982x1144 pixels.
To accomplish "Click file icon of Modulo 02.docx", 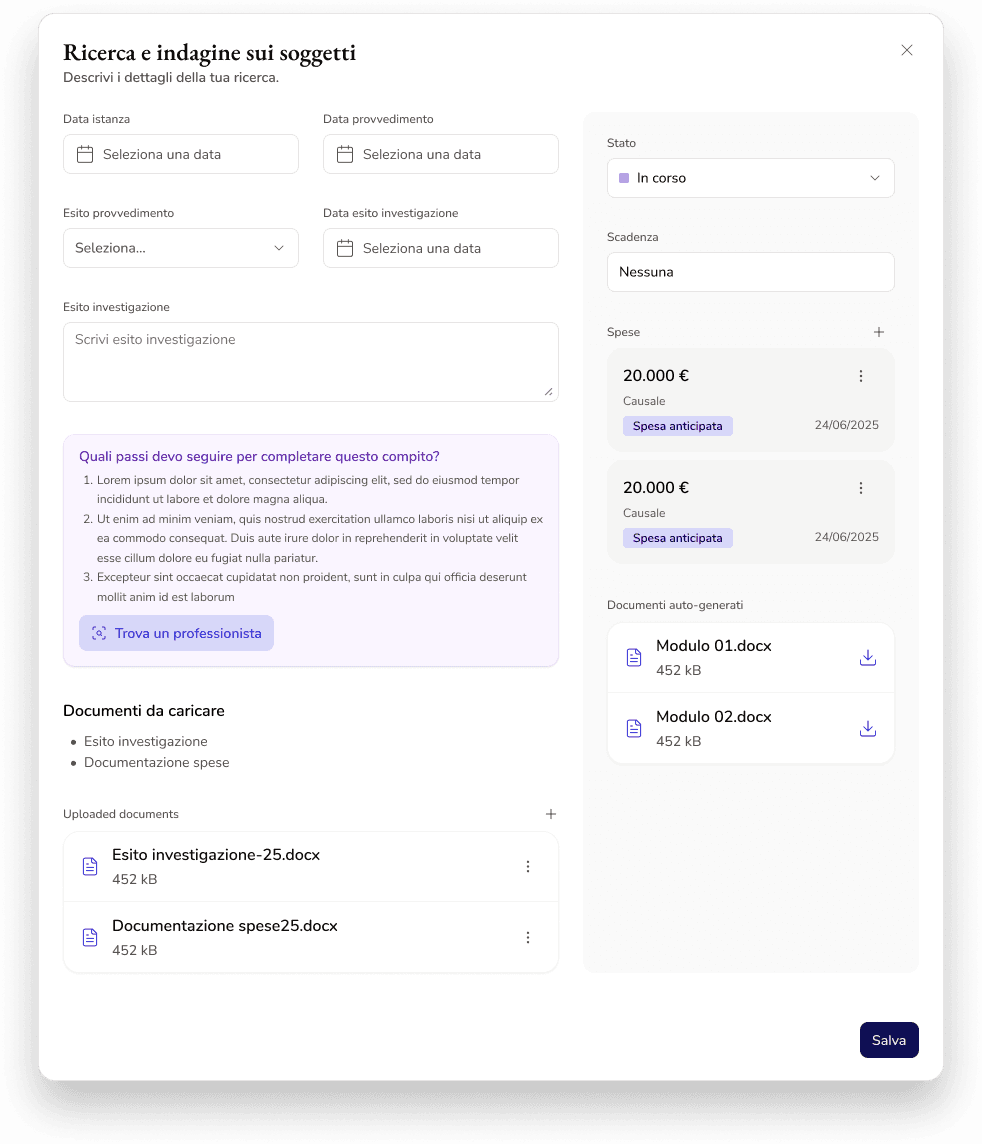I will click(x=634, y=729).
